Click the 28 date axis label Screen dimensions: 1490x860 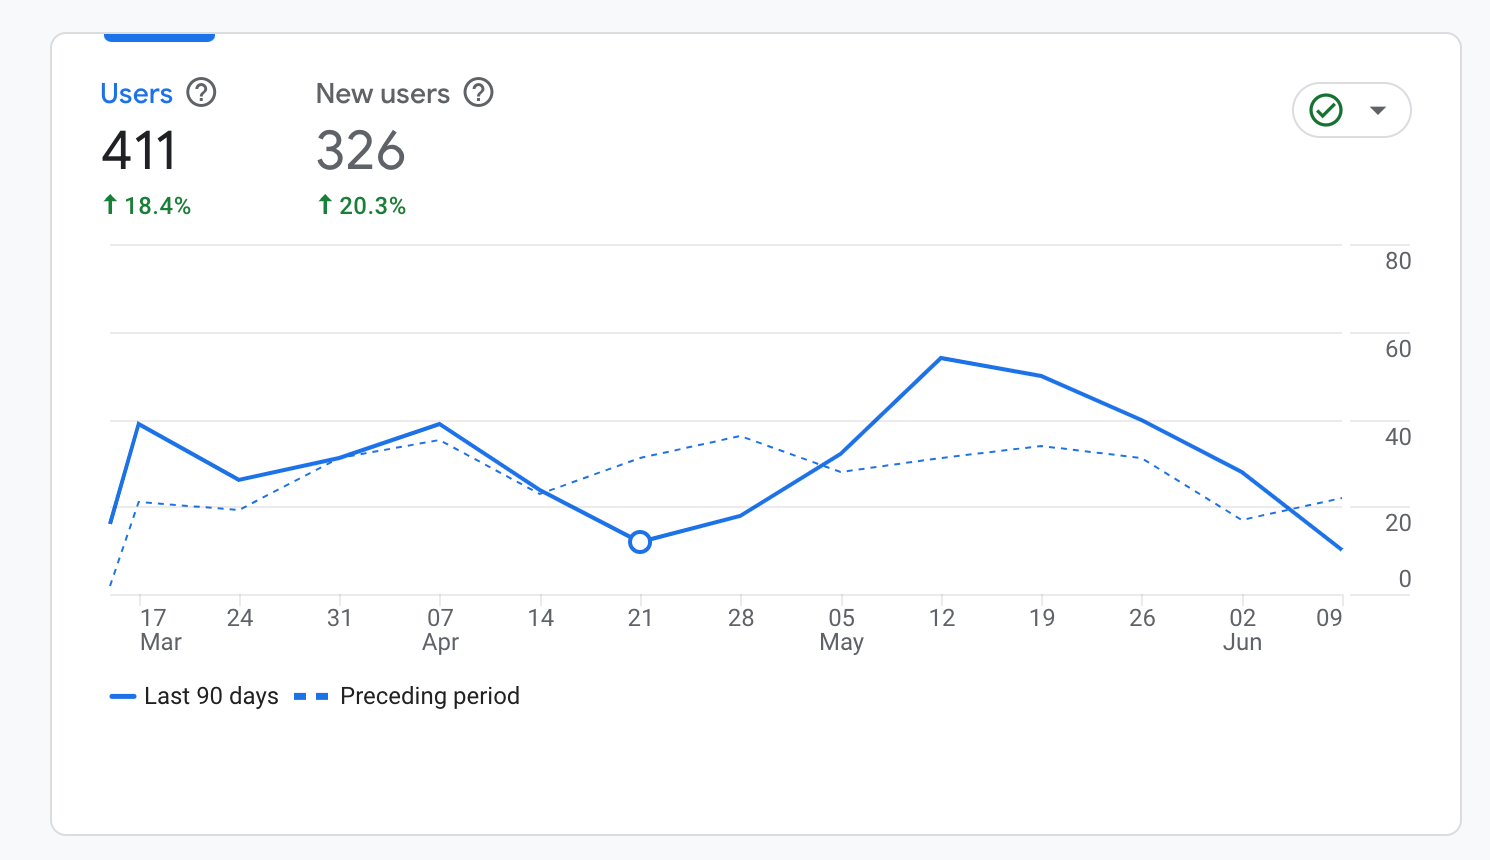click(x=741, y=618)
